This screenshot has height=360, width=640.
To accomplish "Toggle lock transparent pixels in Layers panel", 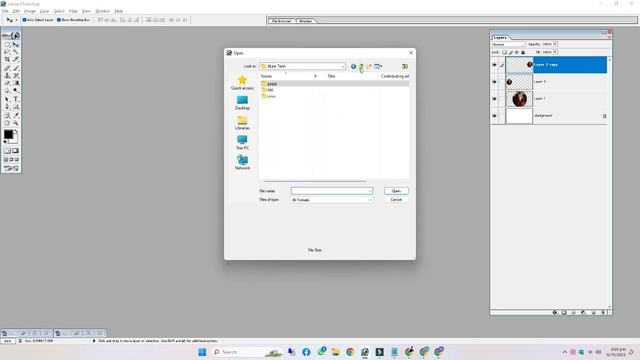I will click(x=504, y=52).
